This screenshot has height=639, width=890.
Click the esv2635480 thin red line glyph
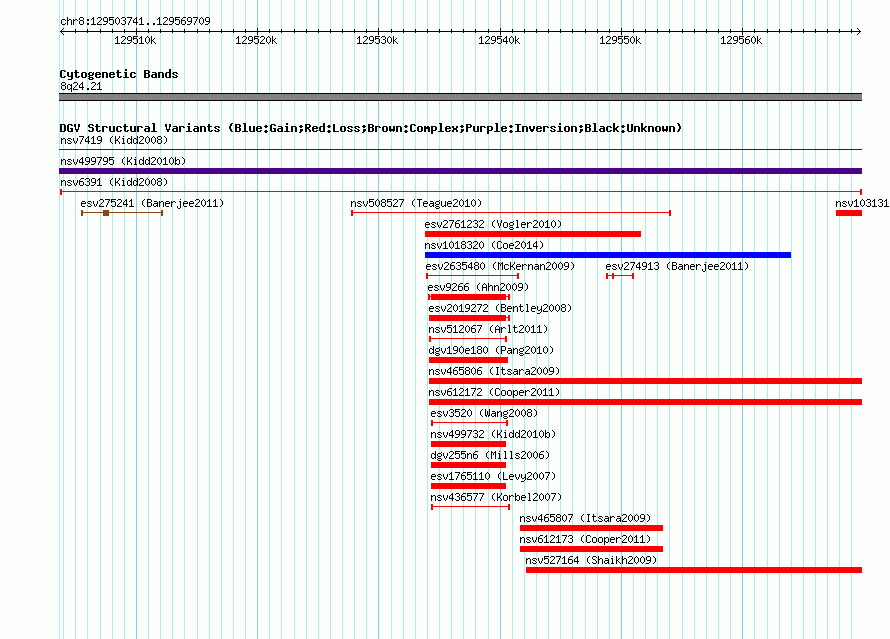472,276
